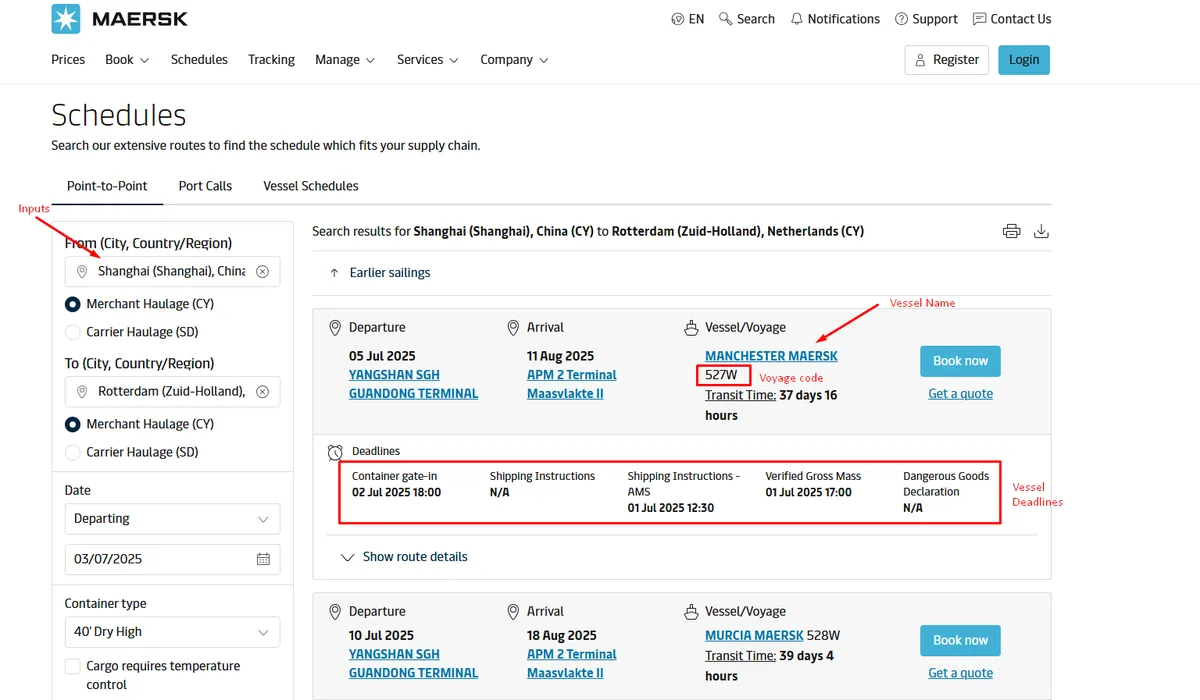Screen dimensions: 1200x700
Task: Click the printer icon above search results
Action: (1011, 231)
